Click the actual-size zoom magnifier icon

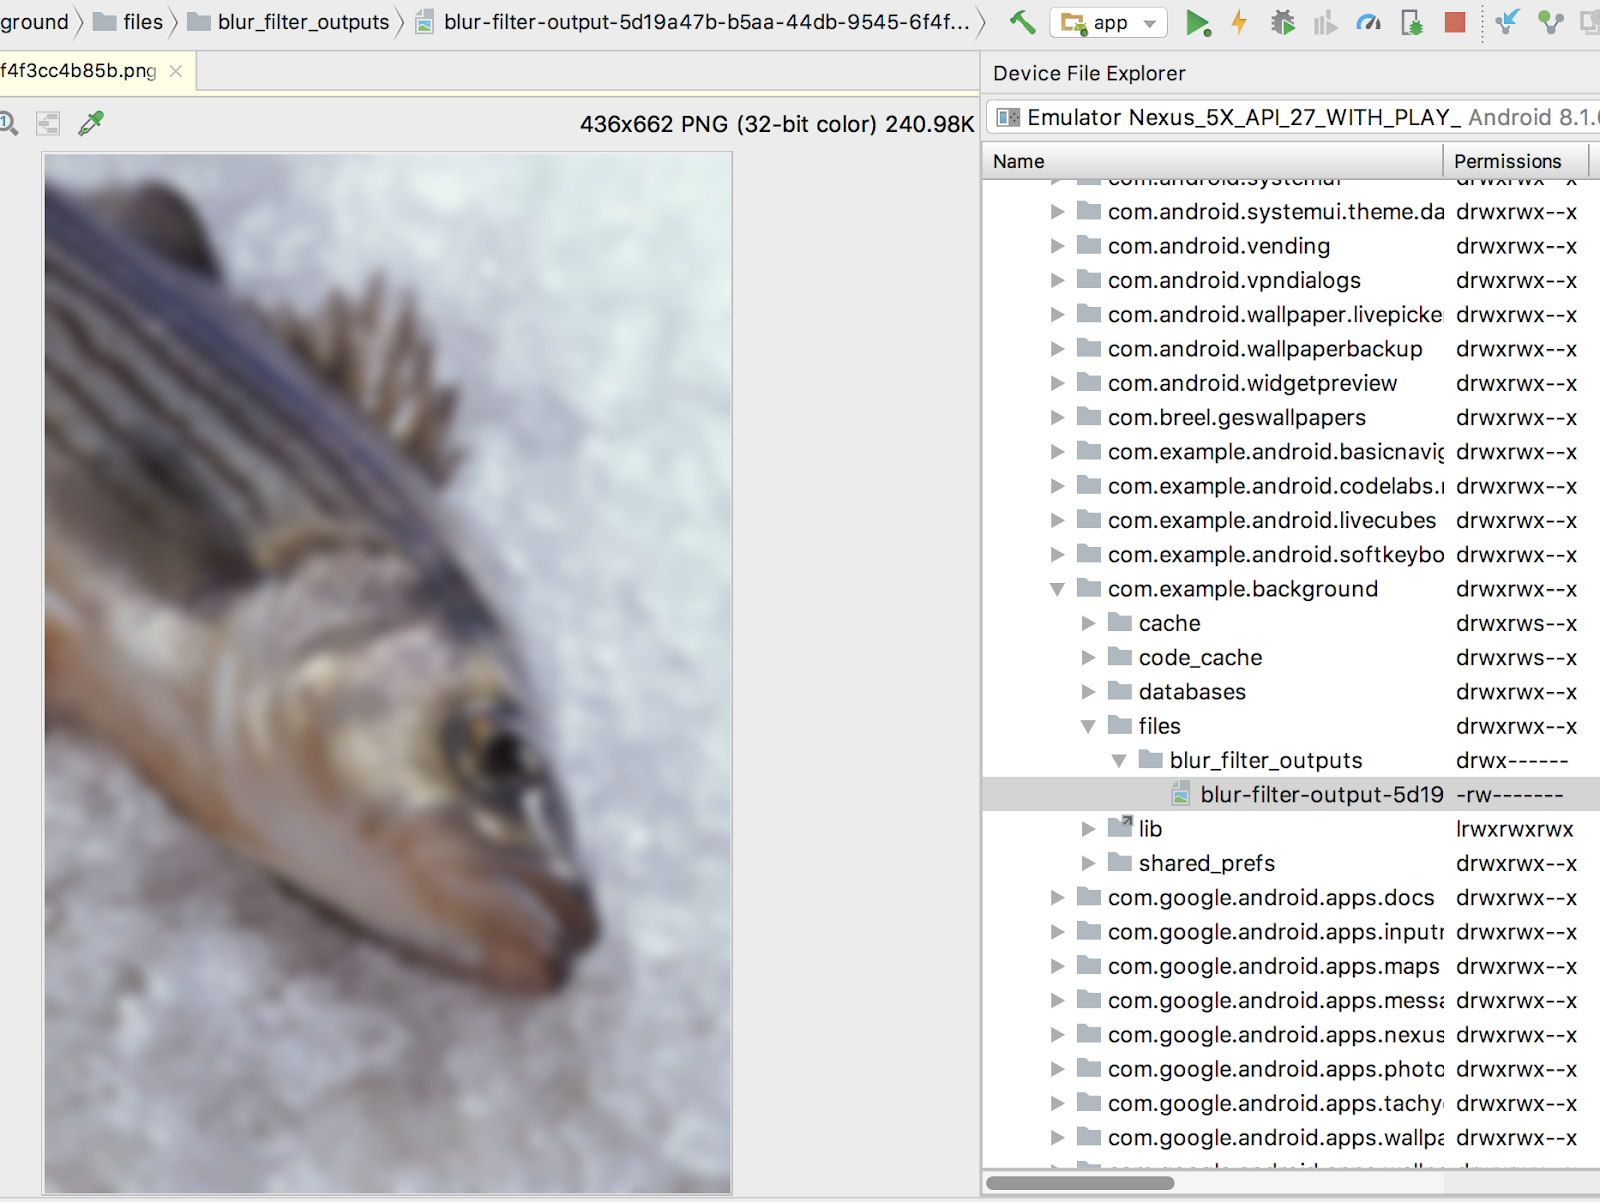(x=8, y=123)
